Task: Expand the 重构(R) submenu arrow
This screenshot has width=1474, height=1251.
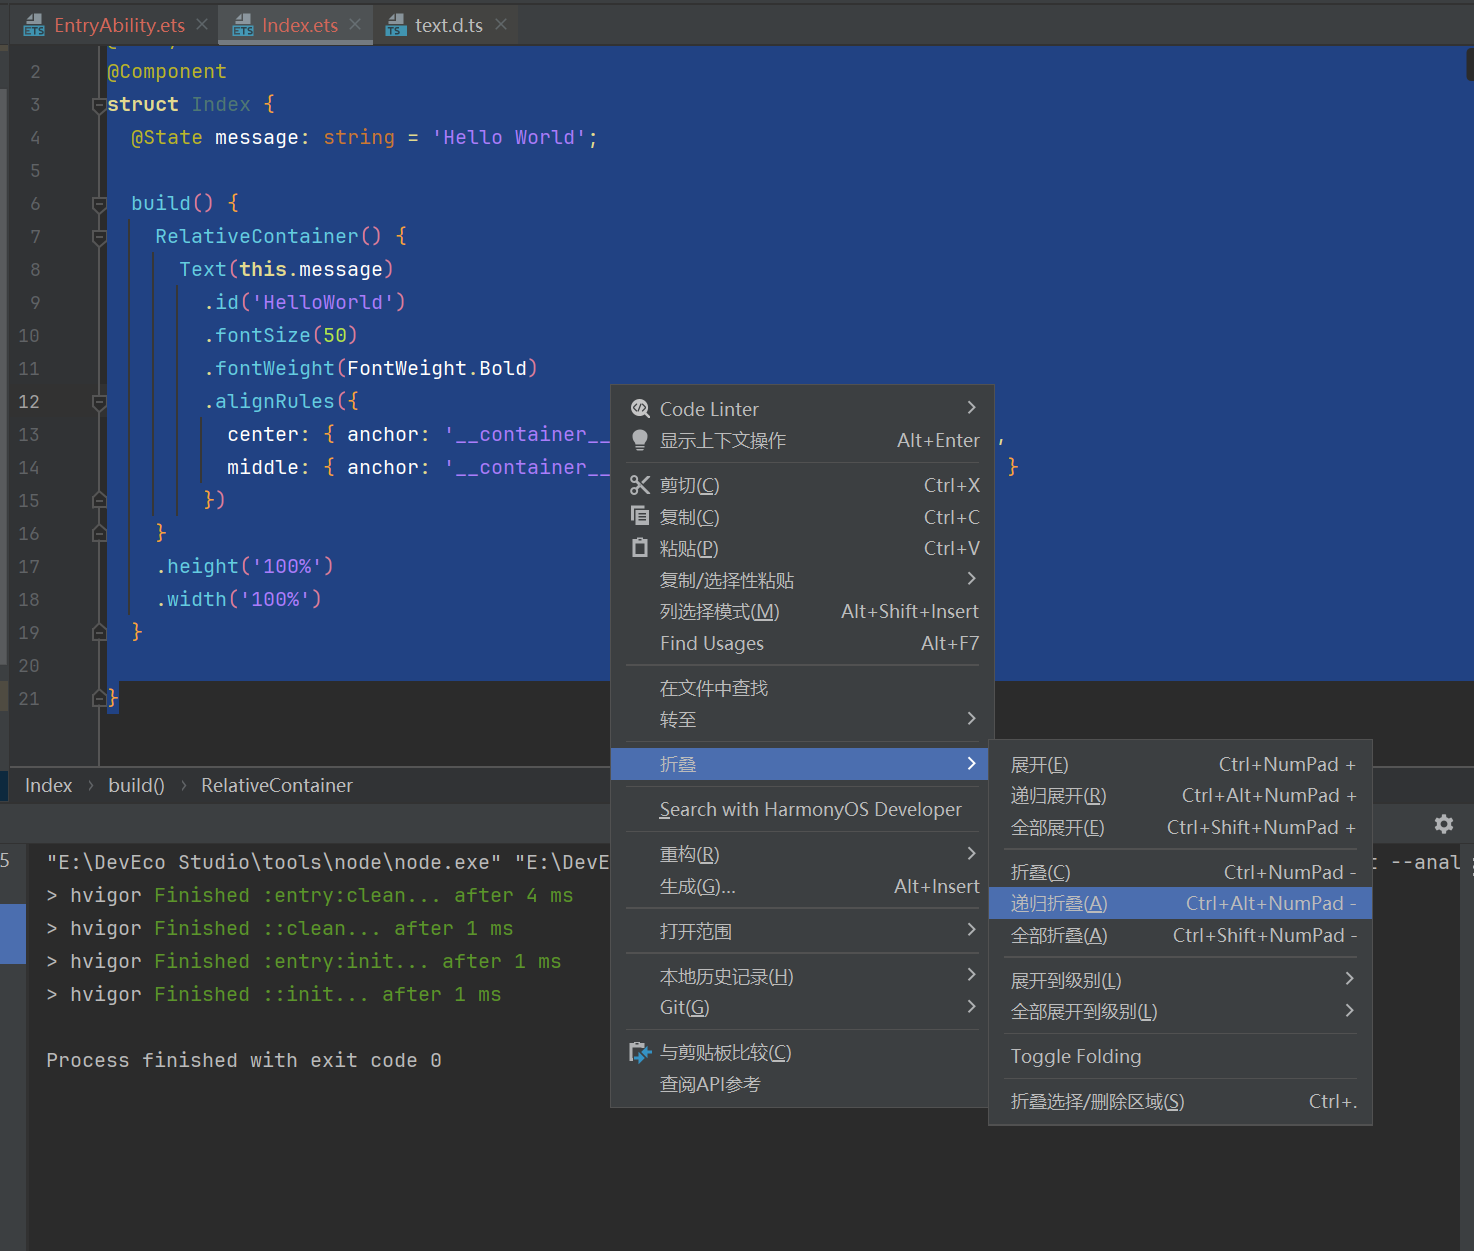Action: (971, 854)
